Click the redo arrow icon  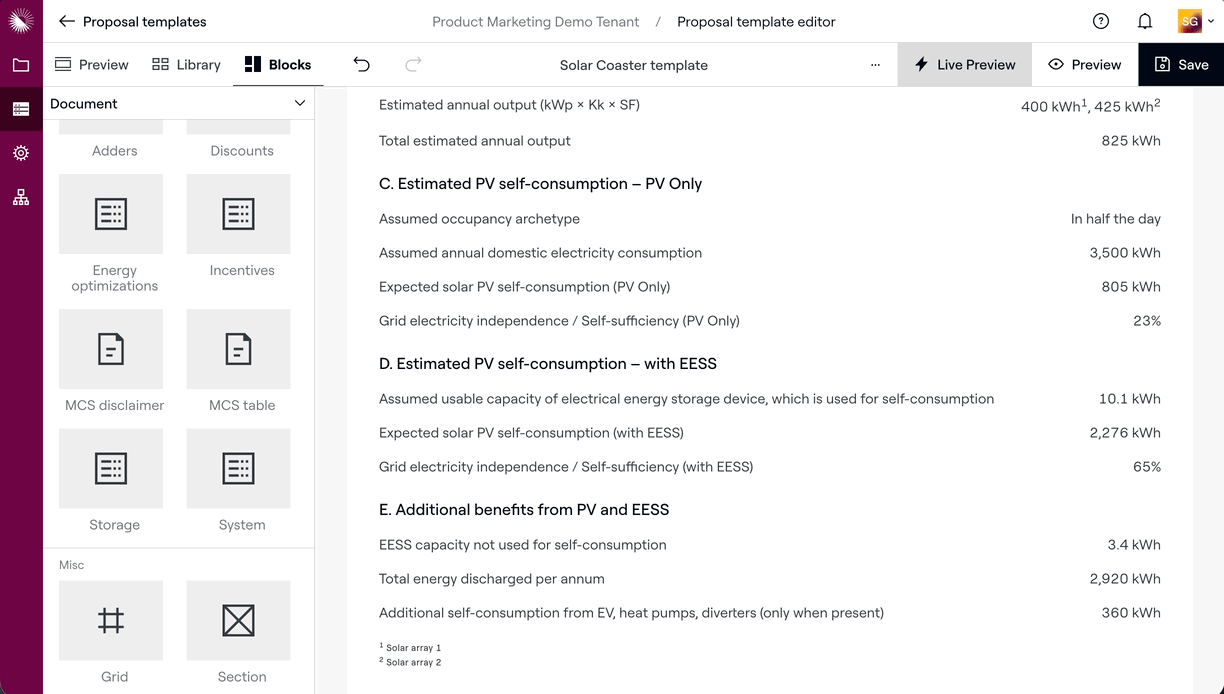click(413, 65)
